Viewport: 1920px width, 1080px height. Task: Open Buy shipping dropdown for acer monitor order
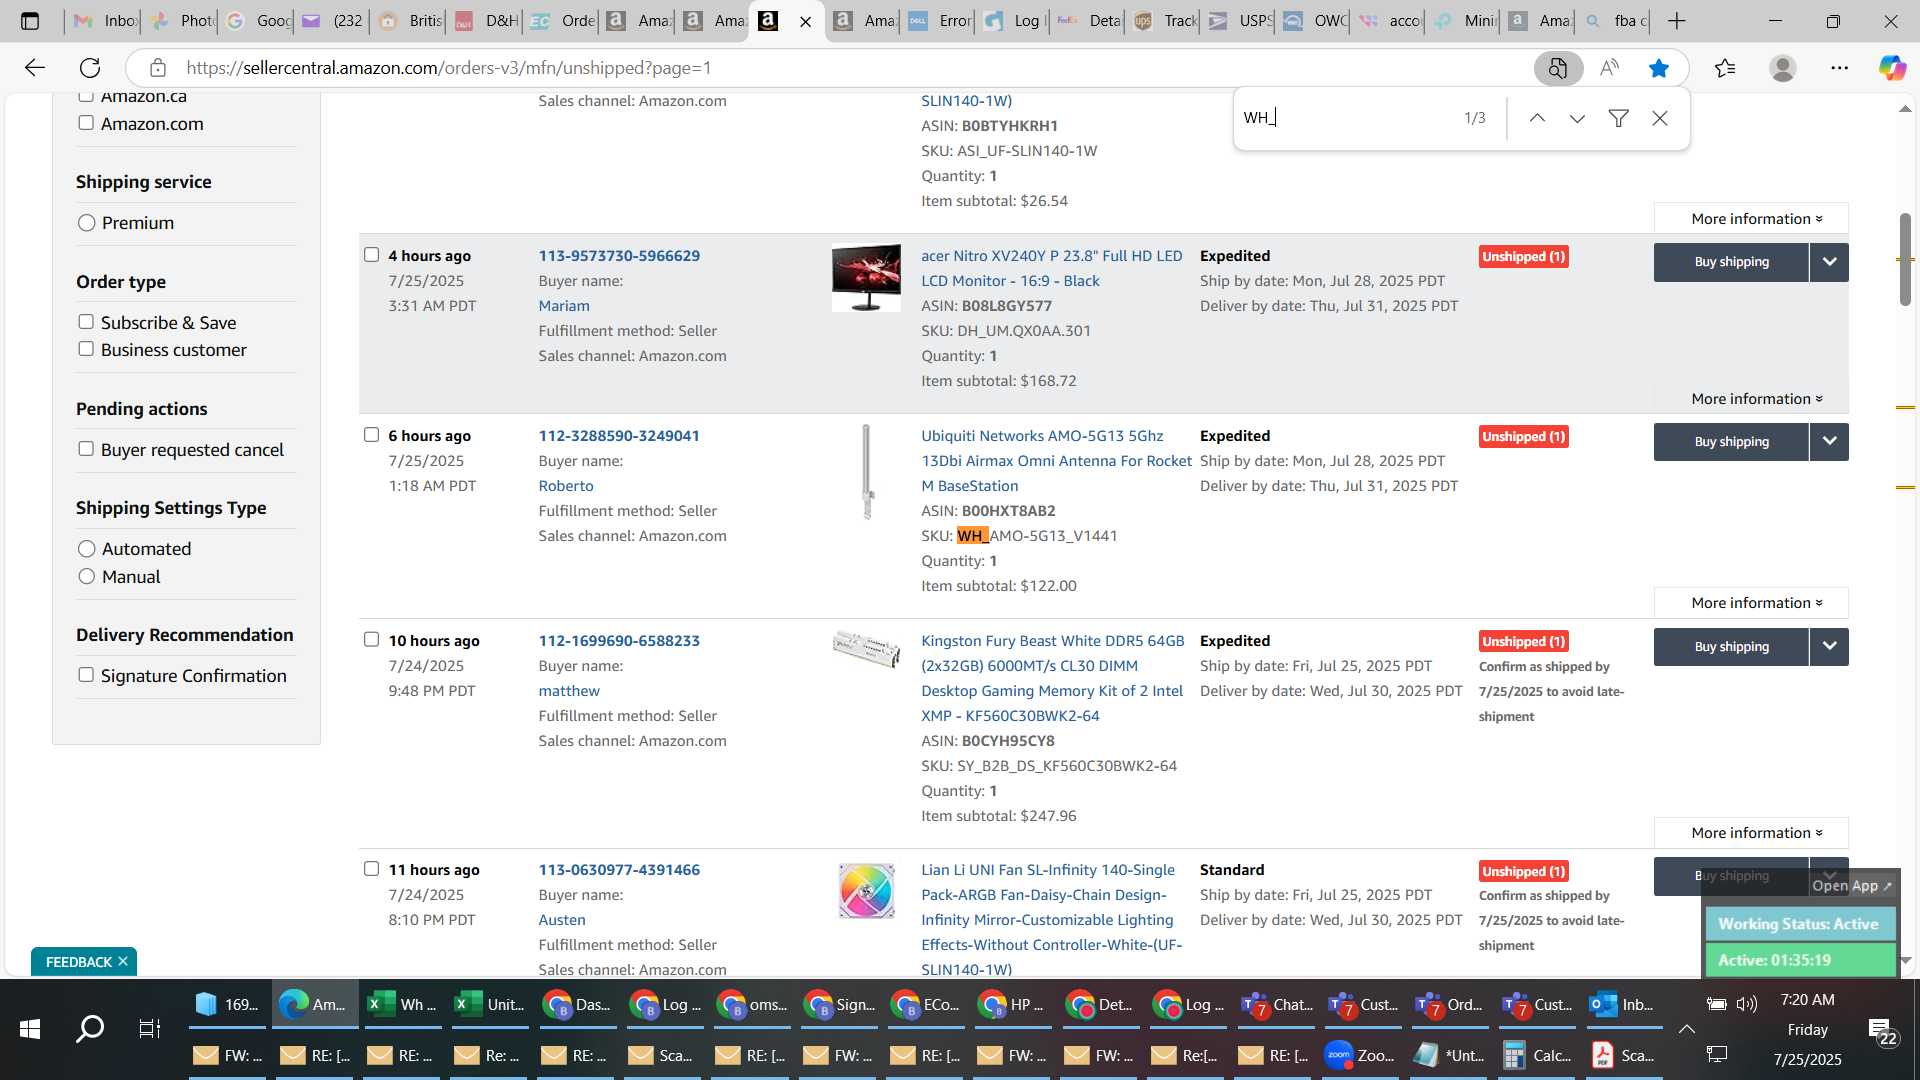click(1829, 262)
